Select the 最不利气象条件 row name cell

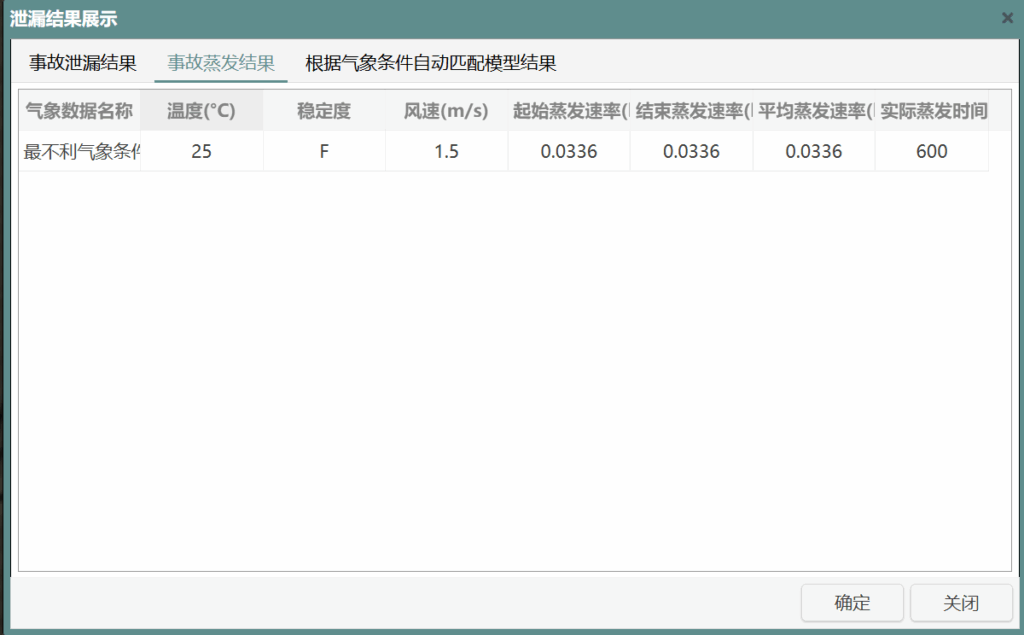click(x=80, y=152)
